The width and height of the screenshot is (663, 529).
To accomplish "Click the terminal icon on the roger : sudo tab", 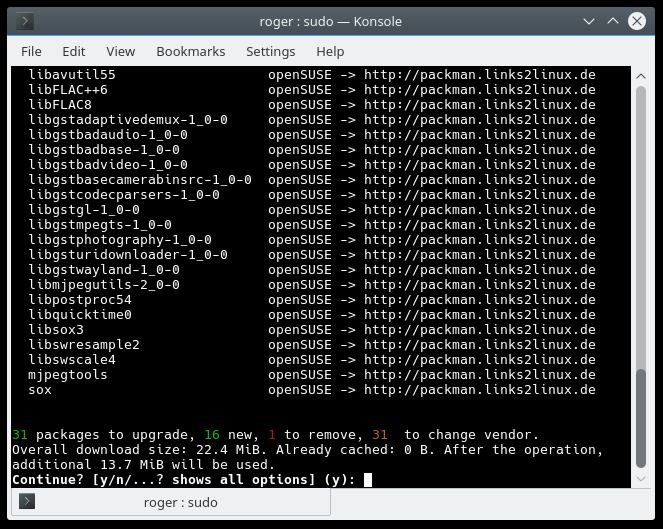I will pos(27,502).
